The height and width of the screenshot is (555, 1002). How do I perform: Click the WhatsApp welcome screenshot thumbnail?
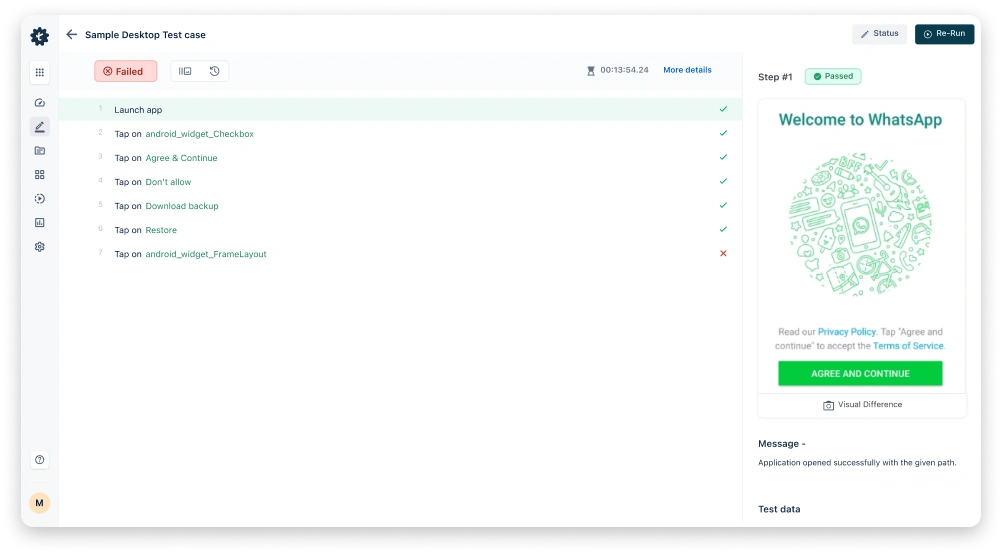point(861,245)
